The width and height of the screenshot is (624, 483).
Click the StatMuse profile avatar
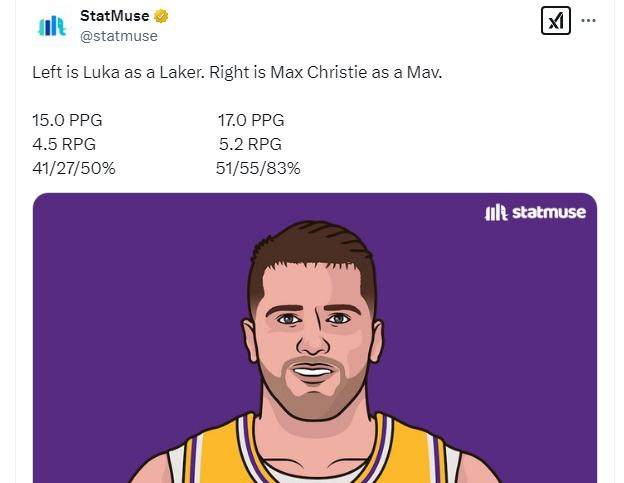(x=51, y=26)
